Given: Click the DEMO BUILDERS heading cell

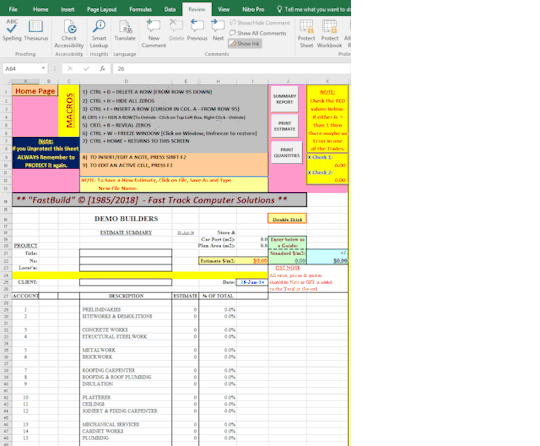Looking at the screenshot, I should tap(126, 219).
